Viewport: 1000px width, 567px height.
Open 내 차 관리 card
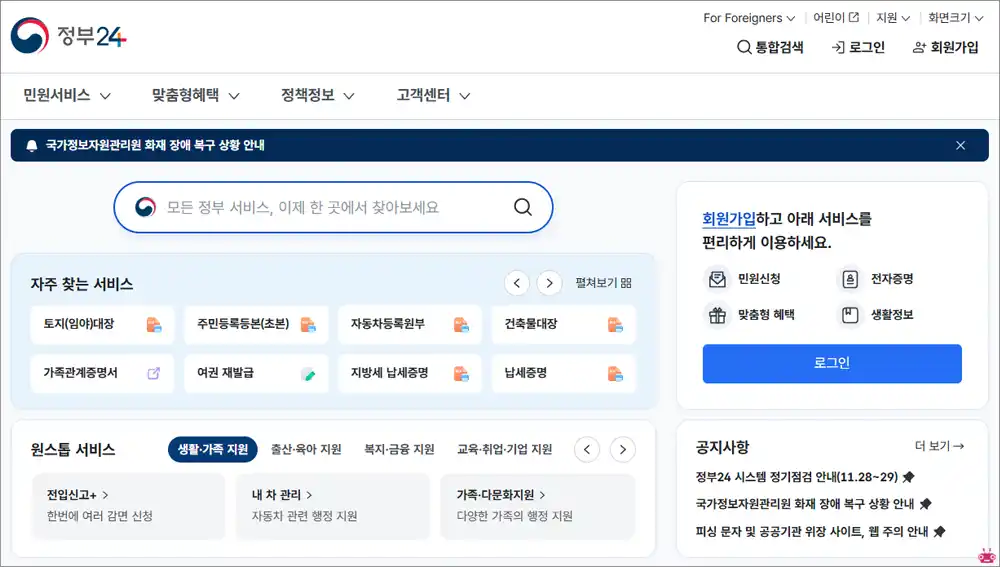[333, 506]
